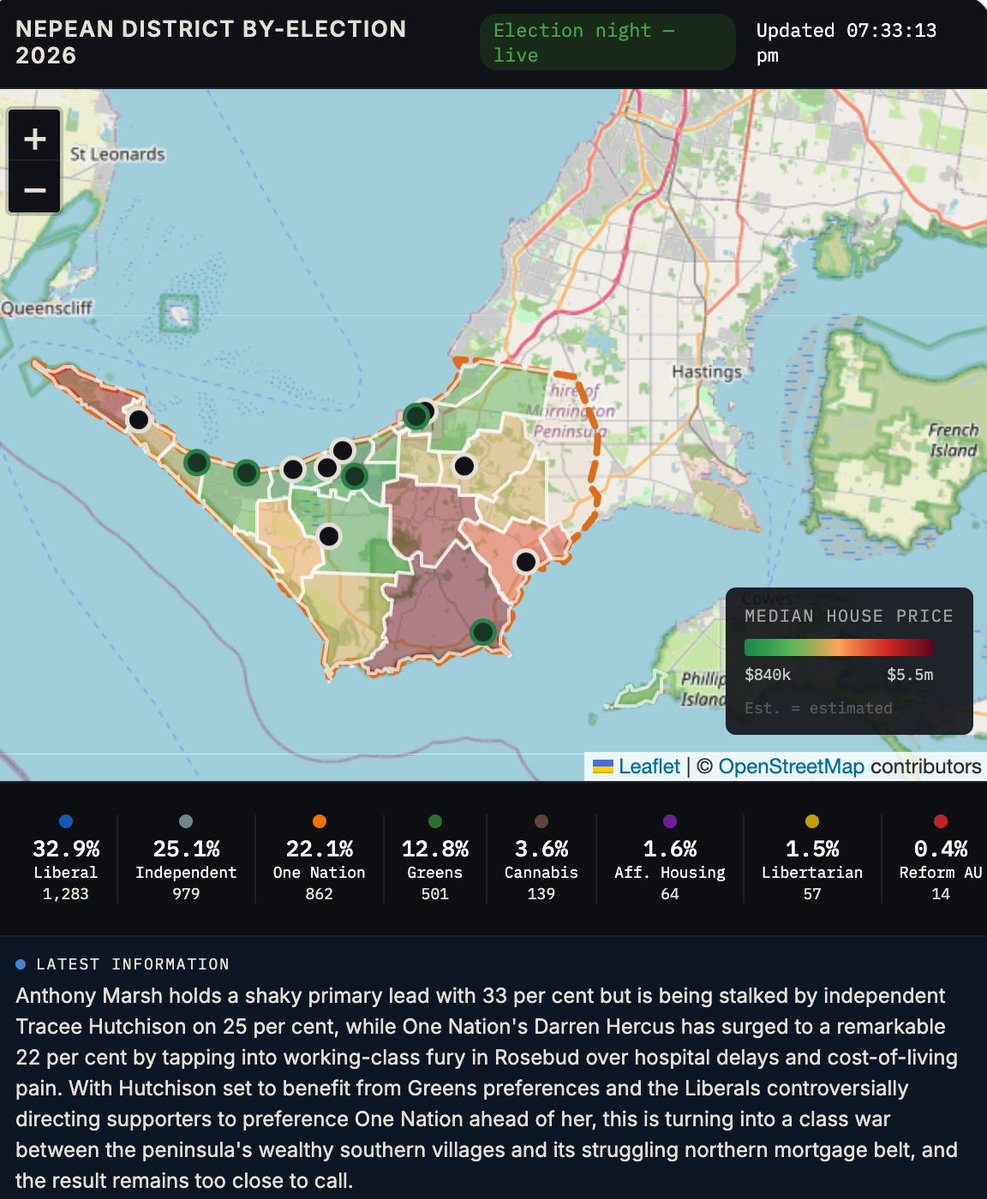Open the OpenStreetMap attribution link

pyautogui.click(x=791, y=766)
